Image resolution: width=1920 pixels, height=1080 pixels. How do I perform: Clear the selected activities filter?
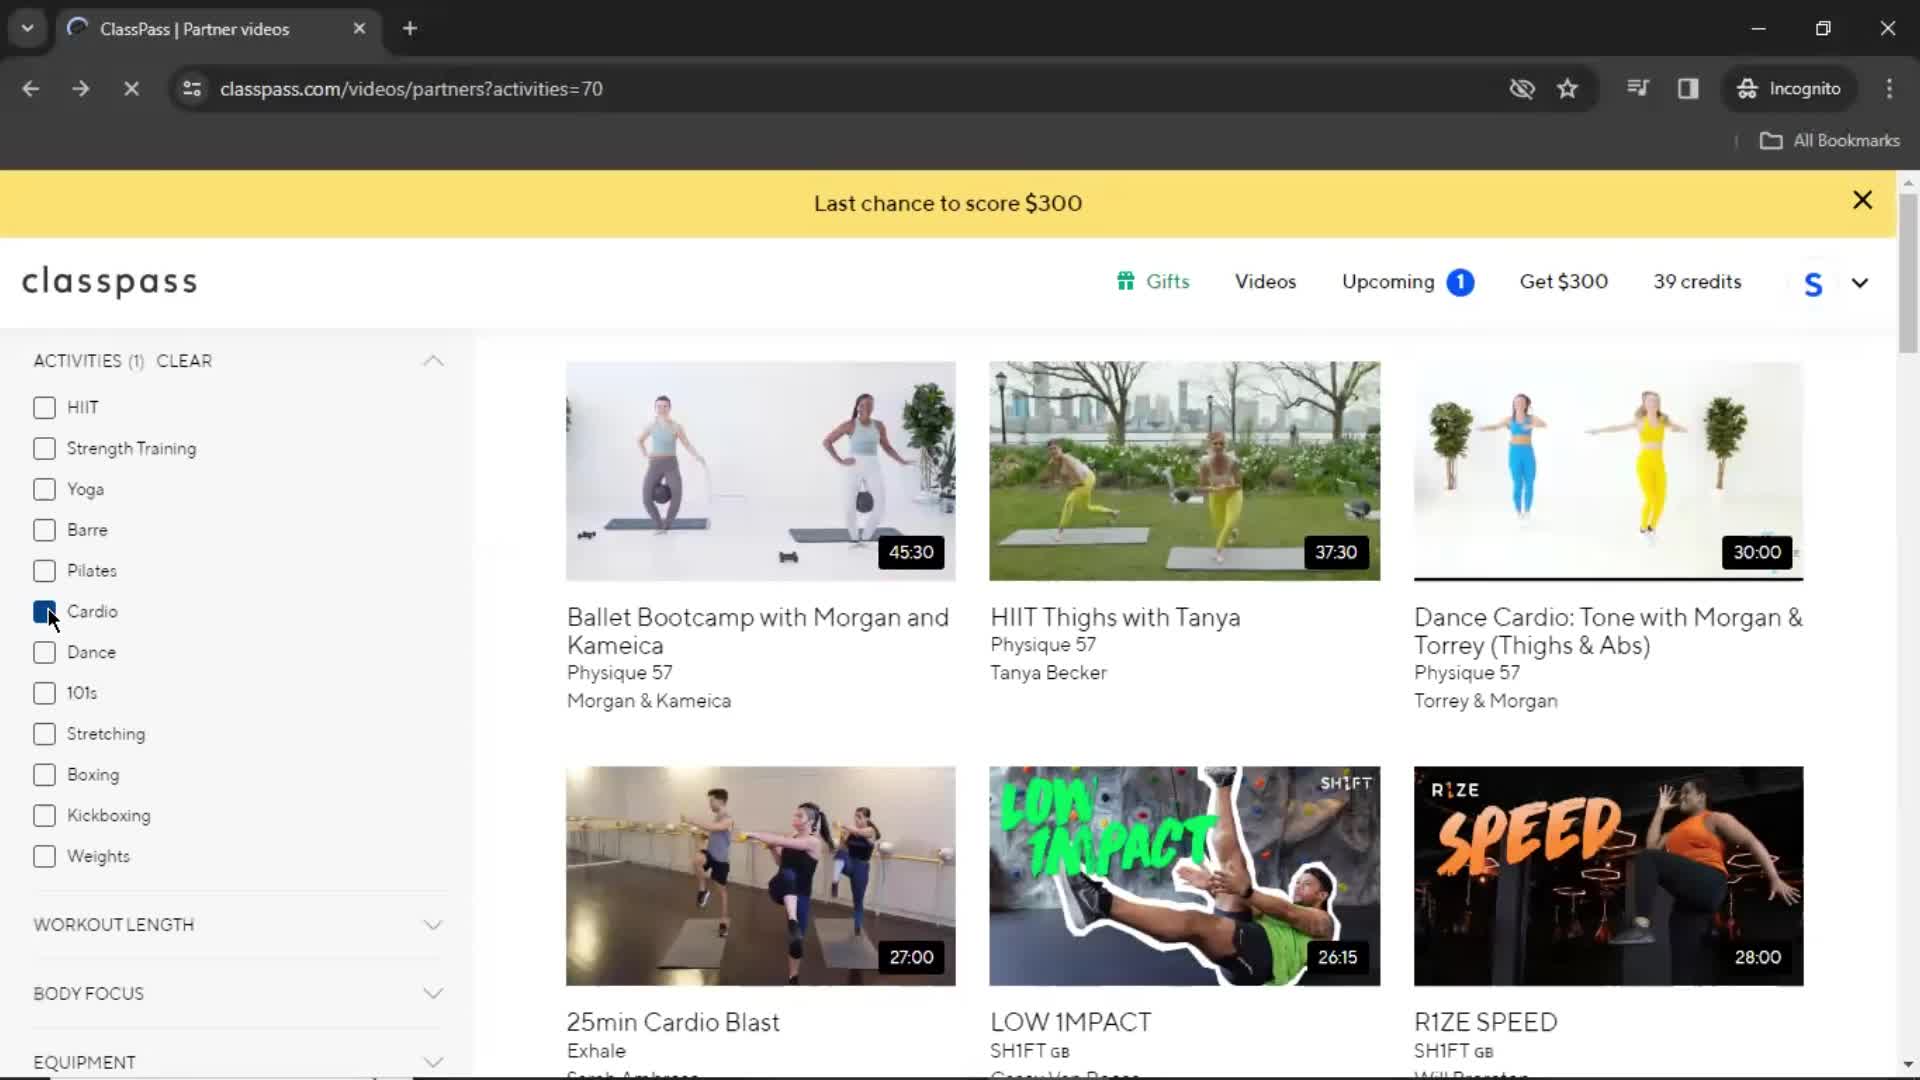[184, 361]
